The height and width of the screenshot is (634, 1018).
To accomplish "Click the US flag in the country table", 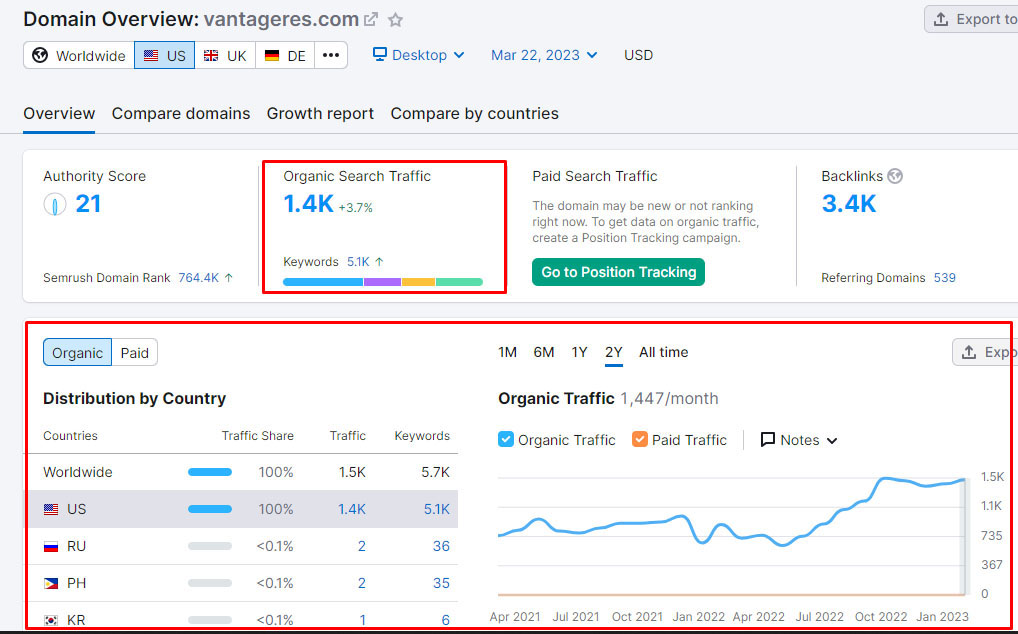I will coord(51,509).
